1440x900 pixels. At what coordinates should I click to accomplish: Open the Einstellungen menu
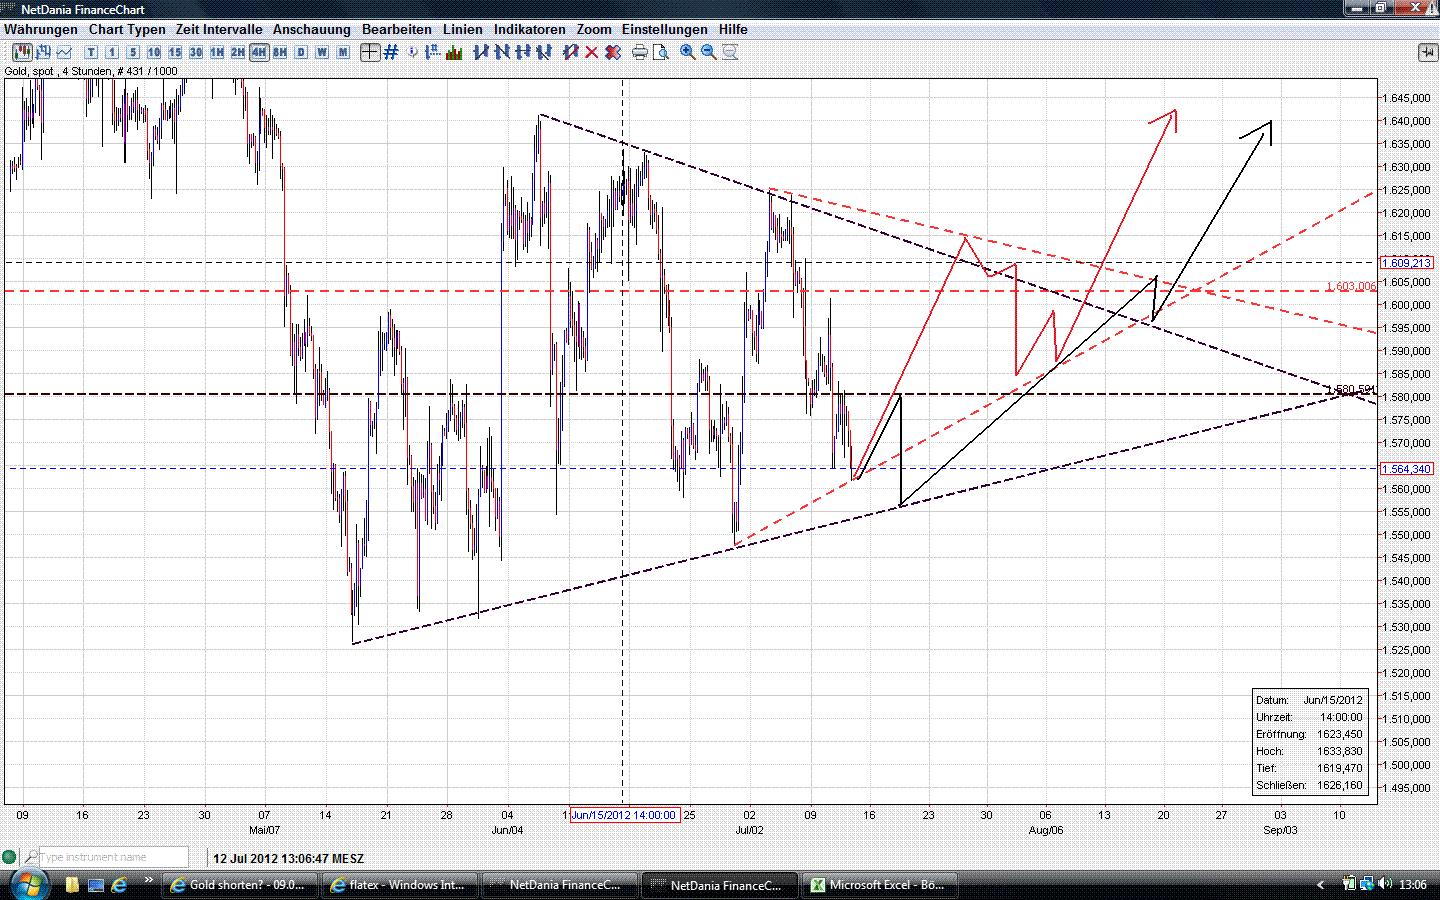[664, 29]
